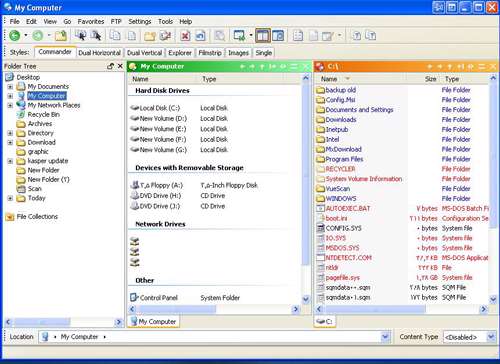Select pagefile.sys file
Viewport: 500px width, 364px height.
tap(342, 278)
